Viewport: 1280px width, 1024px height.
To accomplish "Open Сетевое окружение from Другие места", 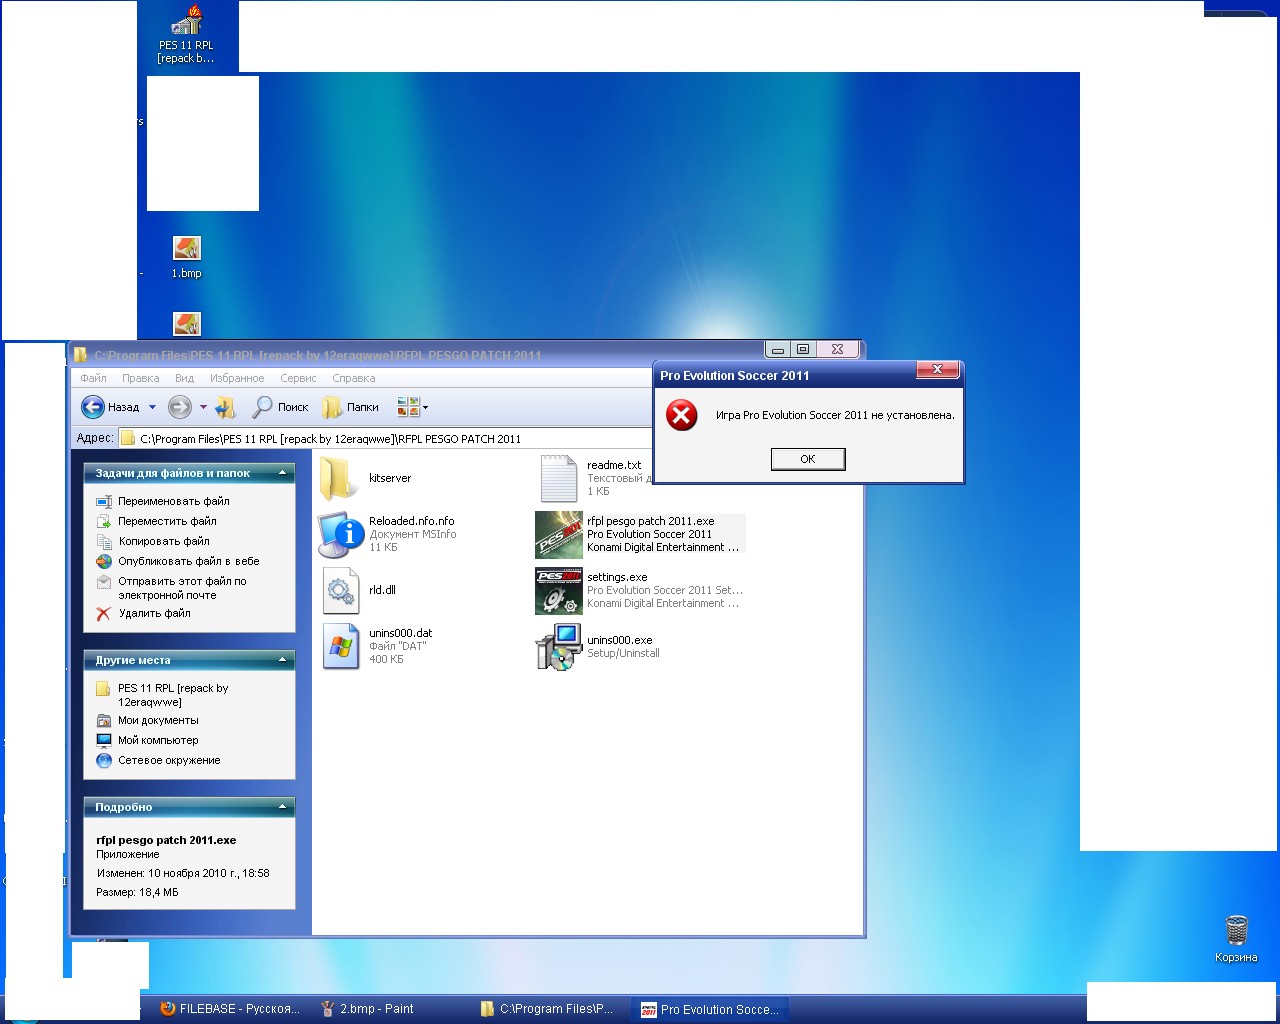I will point(169,760).
